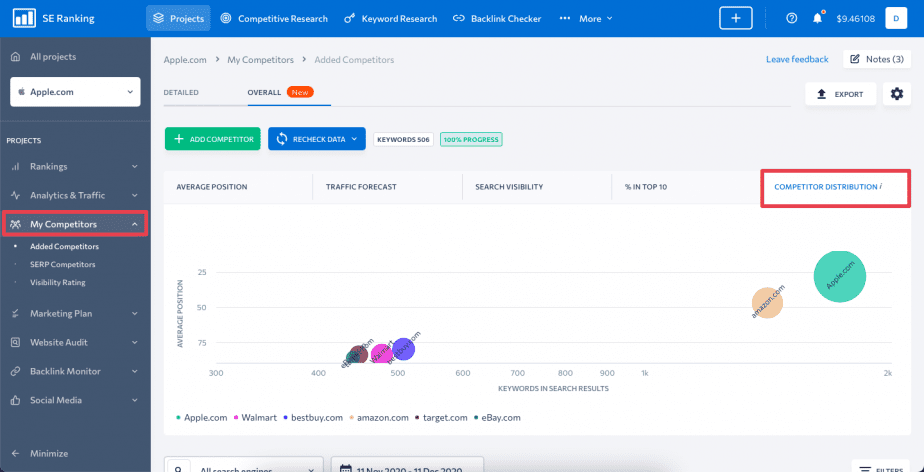Select SERP Competitors
Viewport: 924px width, 472px height.
[62, 265]
